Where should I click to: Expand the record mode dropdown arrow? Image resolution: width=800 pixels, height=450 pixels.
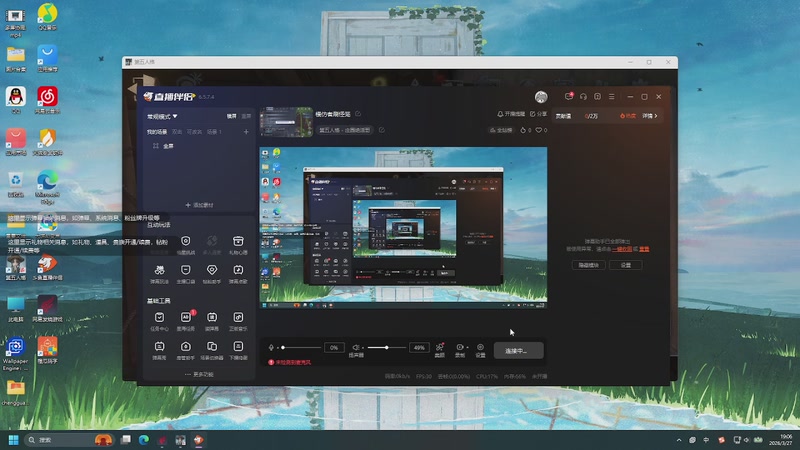click(467, 347)
